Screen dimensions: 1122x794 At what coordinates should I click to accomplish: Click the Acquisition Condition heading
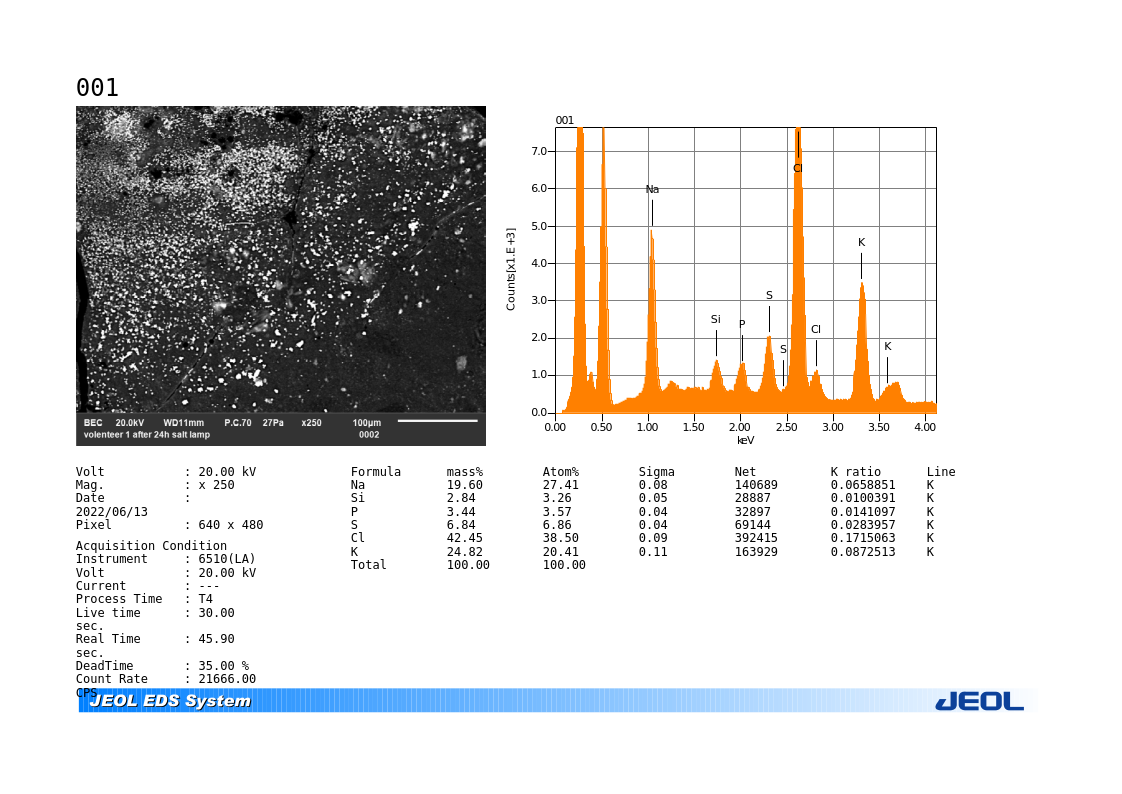click(x=151, y=546)
